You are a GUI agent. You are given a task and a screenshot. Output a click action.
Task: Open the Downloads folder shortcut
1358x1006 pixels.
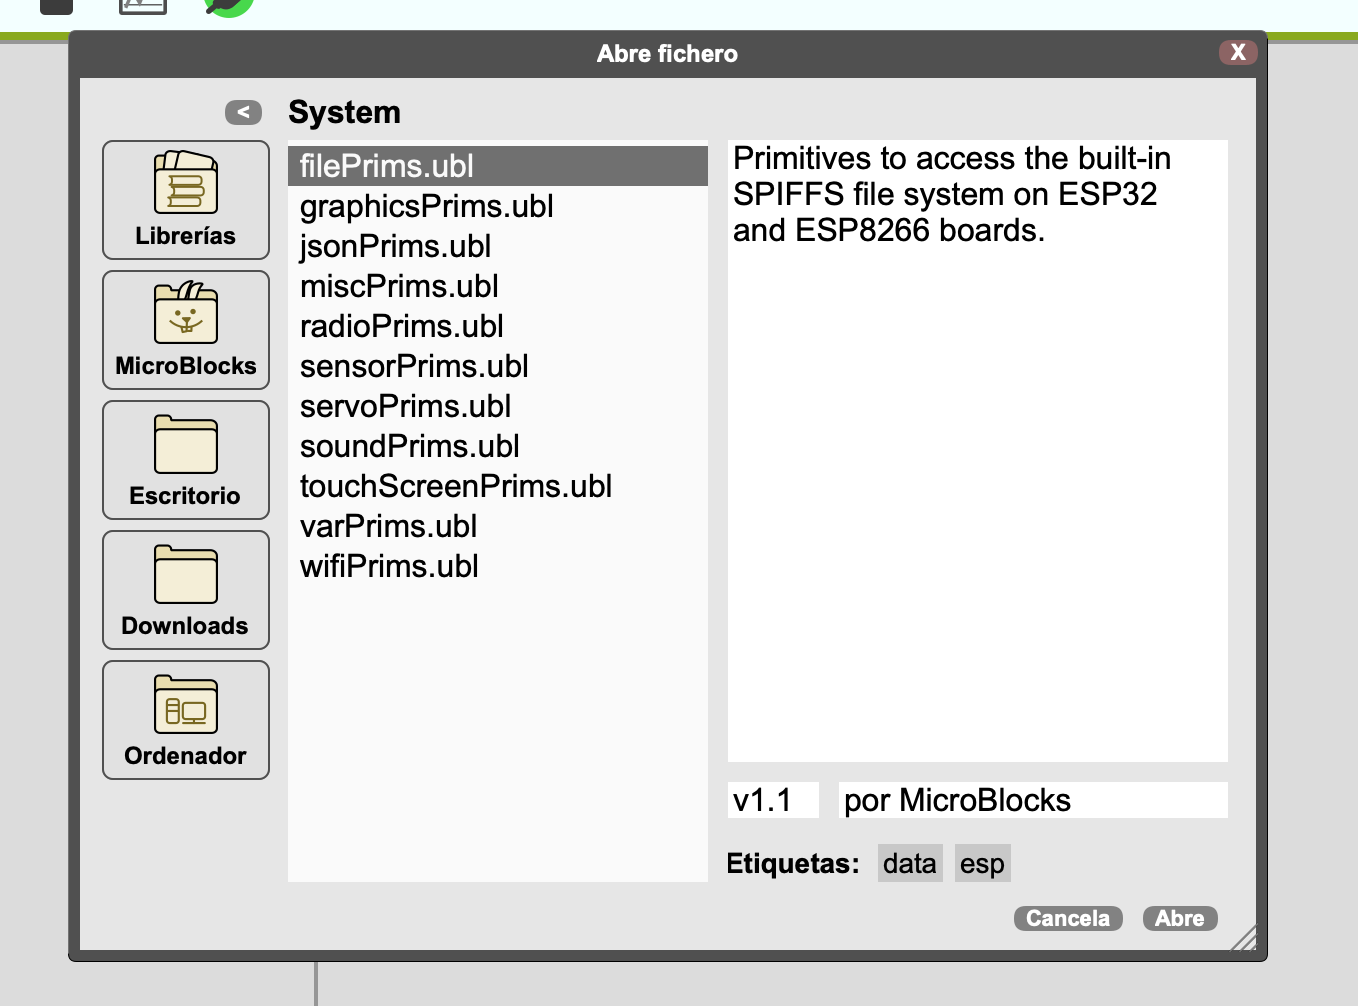click(x=186, y=590)
